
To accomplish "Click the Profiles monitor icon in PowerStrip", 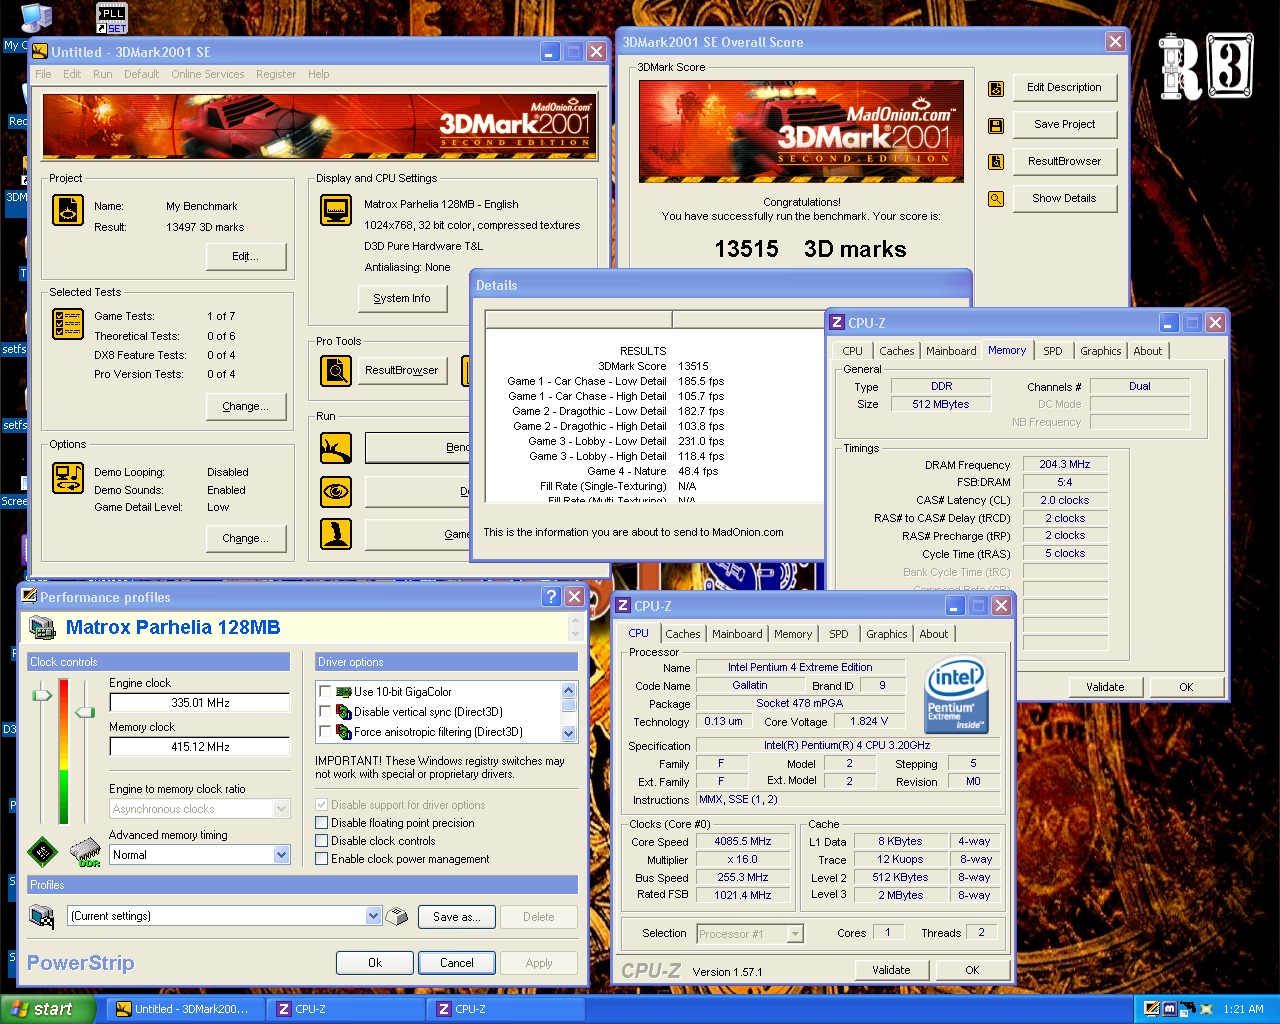I will tap(42, 916).
